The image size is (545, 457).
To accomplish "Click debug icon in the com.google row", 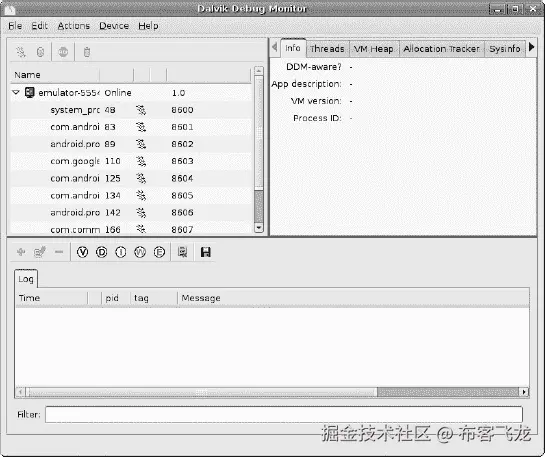I will (x=141, y=161).
